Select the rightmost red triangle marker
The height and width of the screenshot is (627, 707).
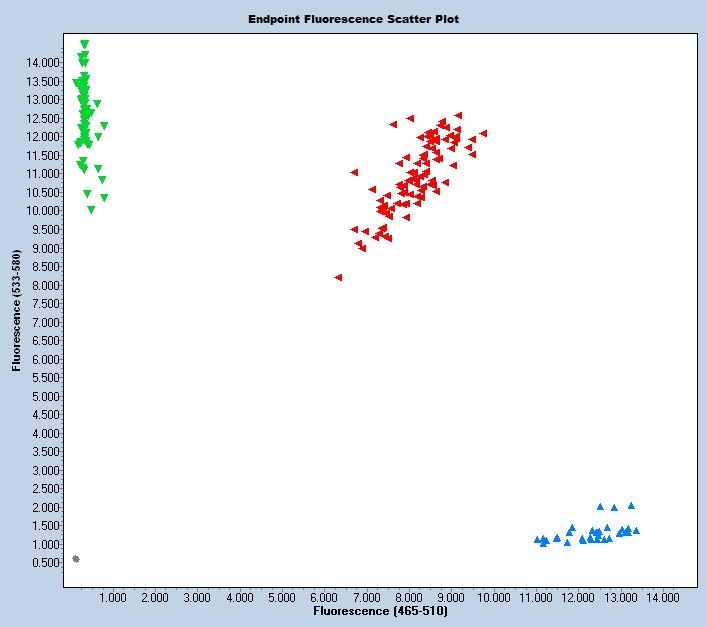[483, 133]
